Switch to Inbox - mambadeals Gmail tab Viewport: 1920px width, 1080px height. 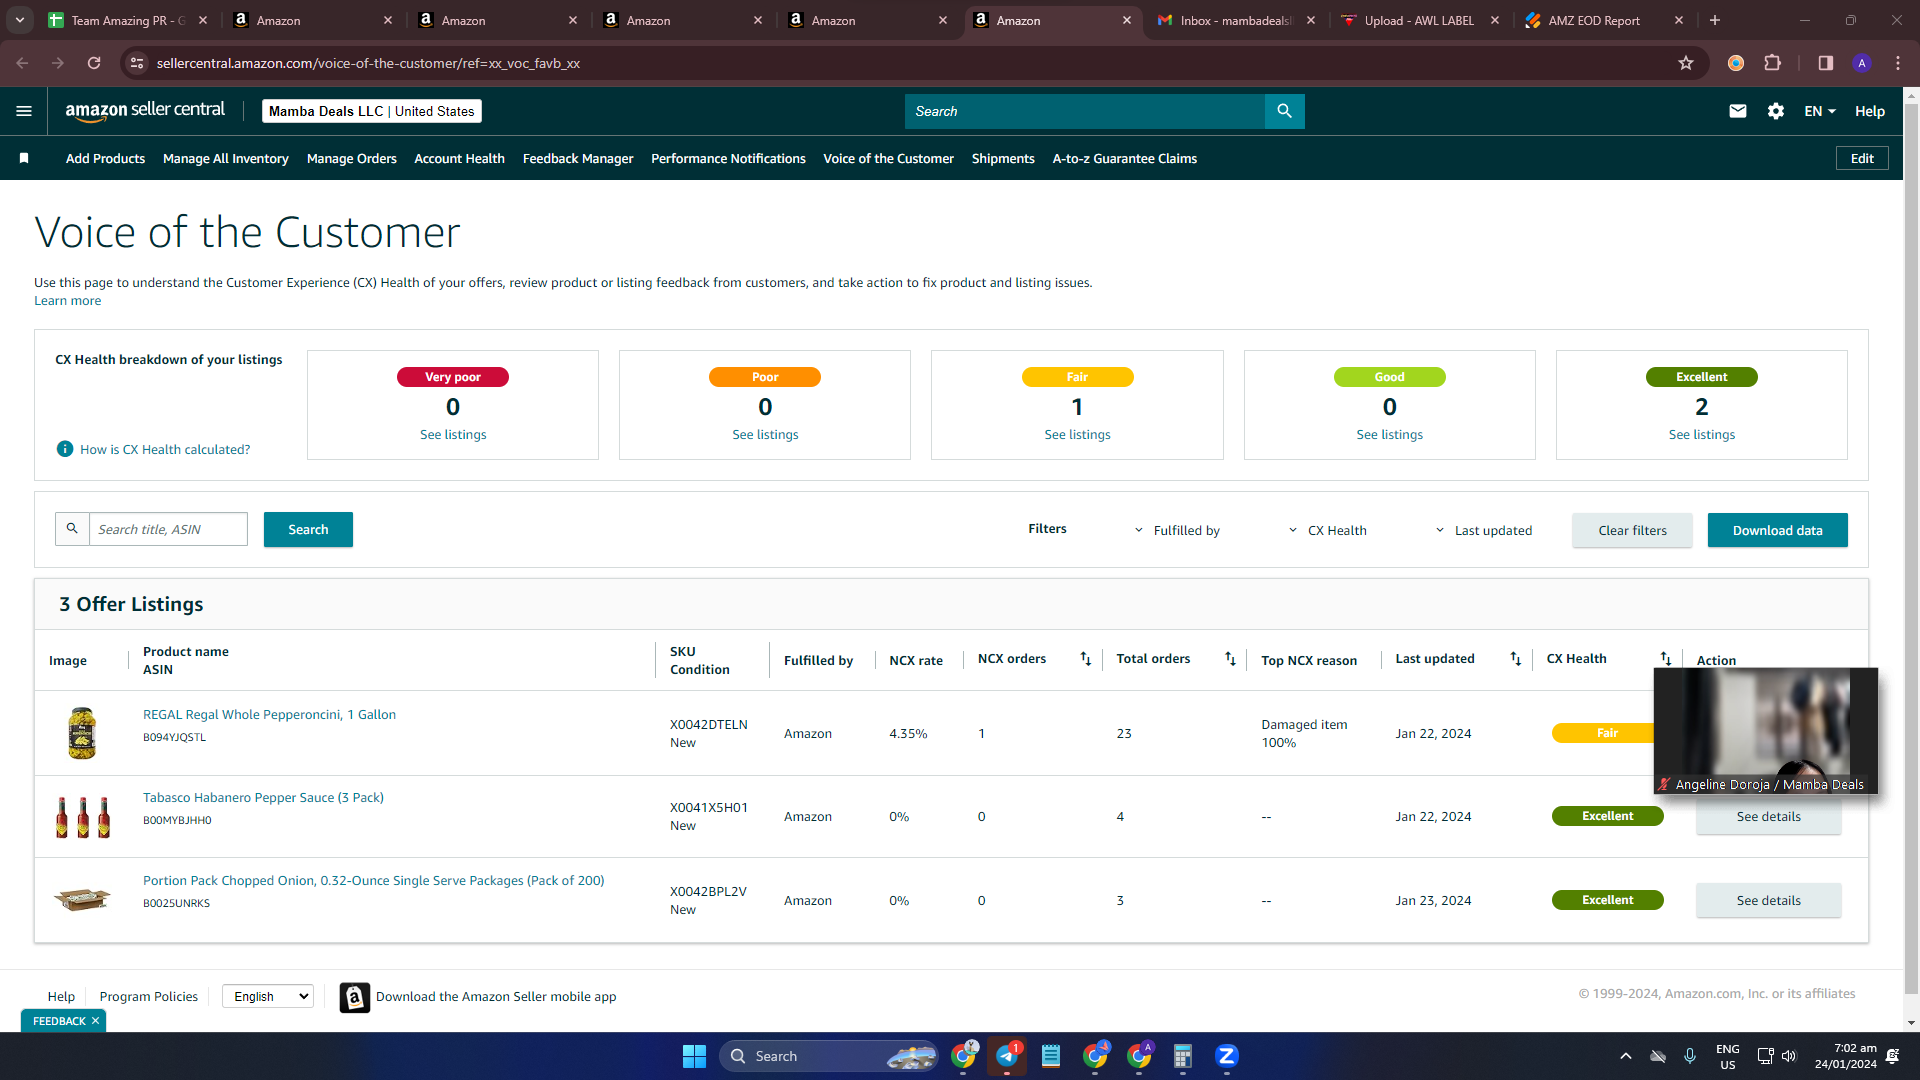coord(1237,20)
